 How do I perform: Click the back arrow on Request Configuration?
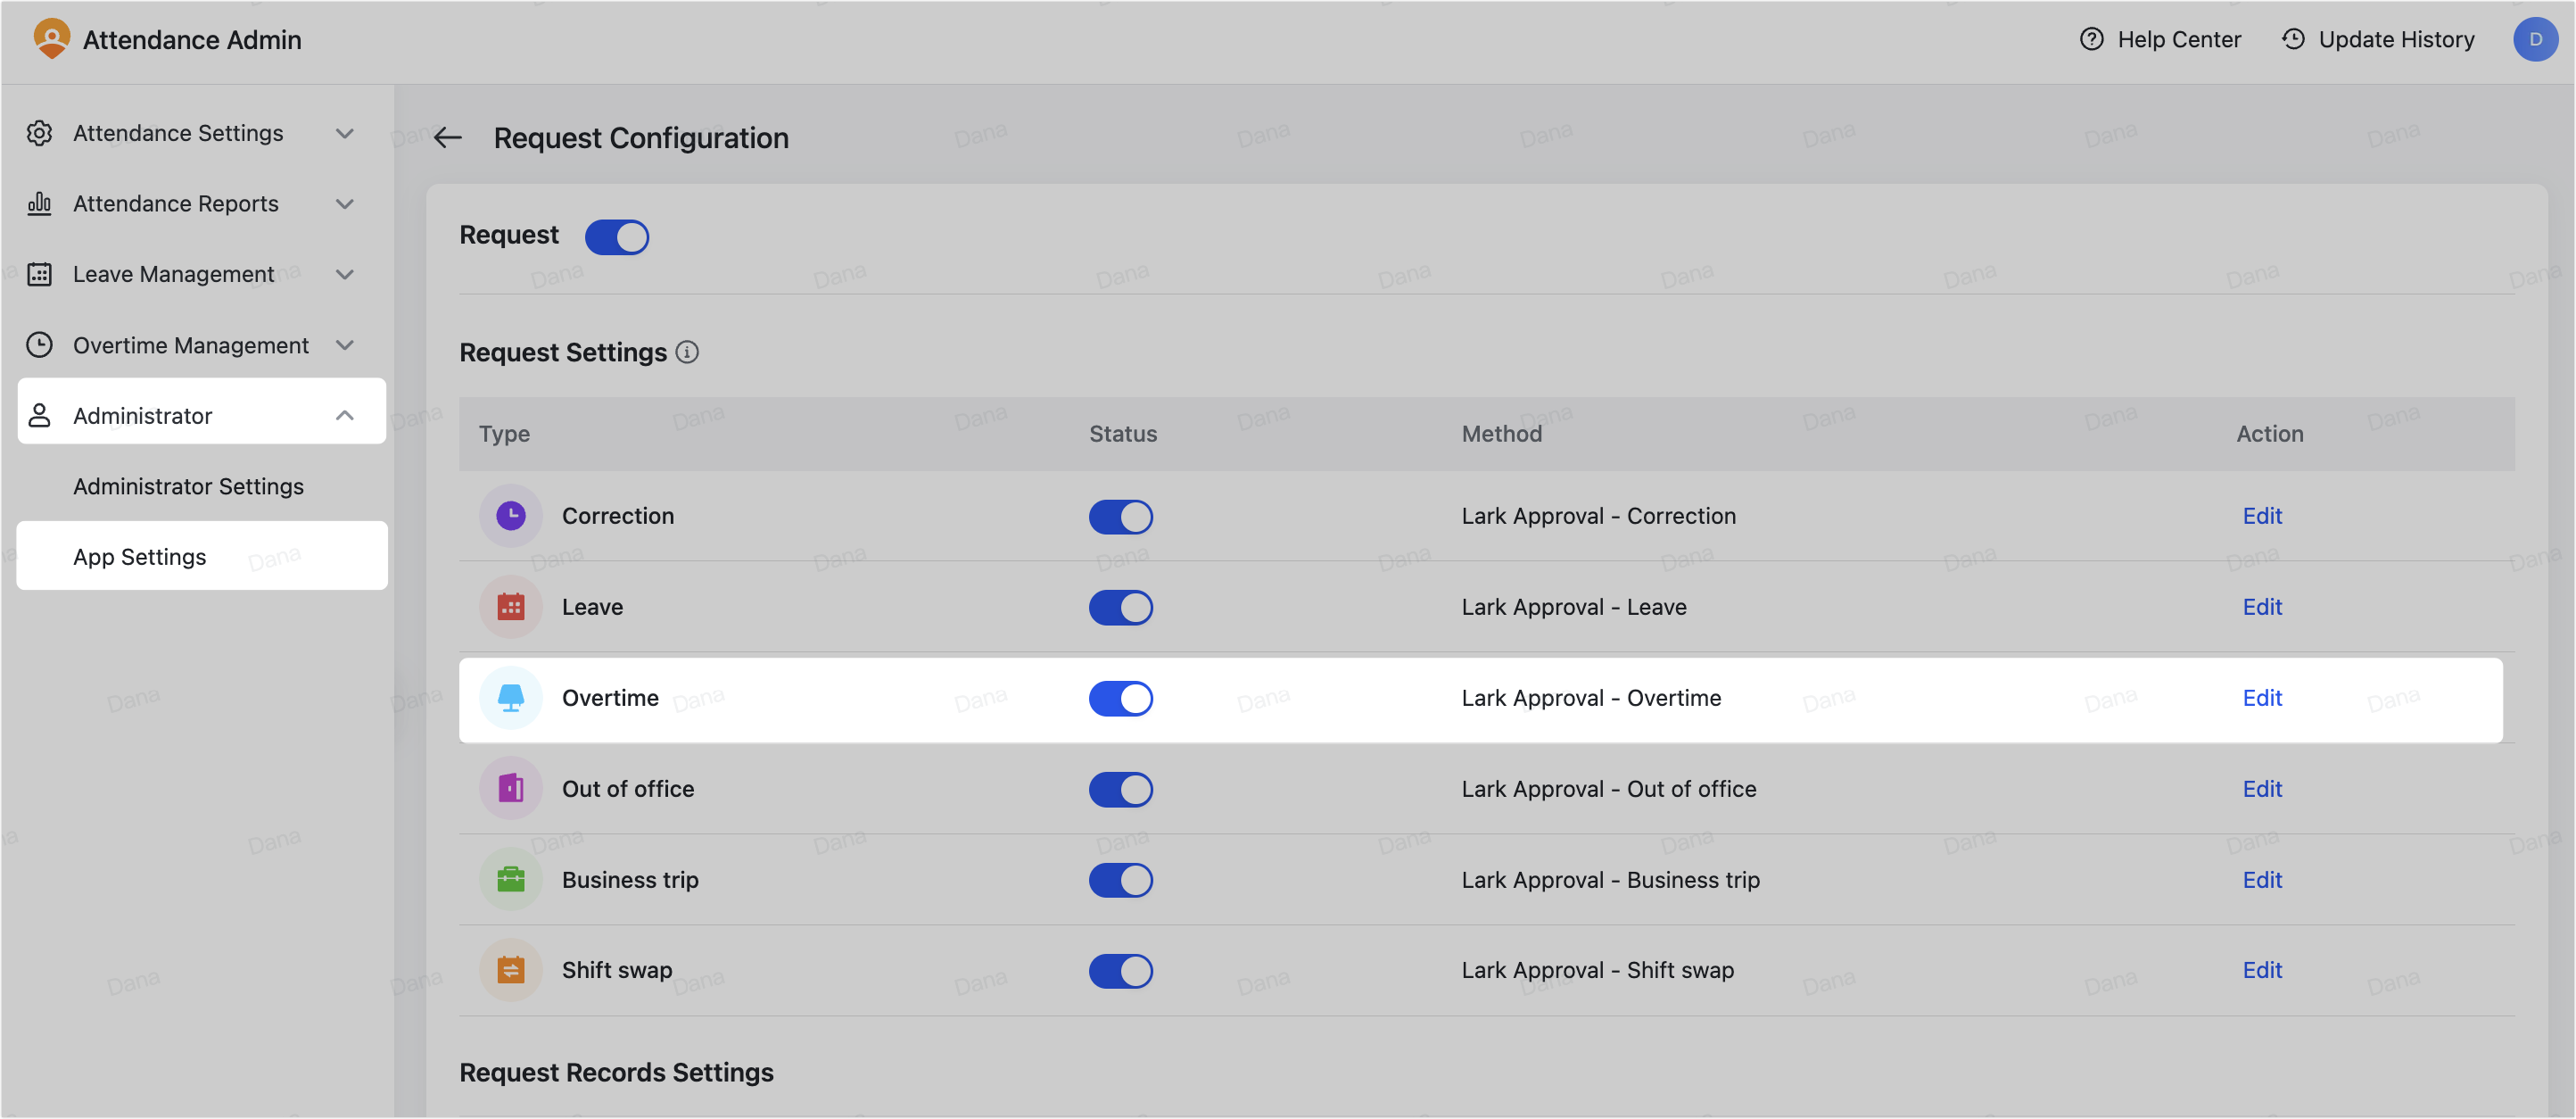447,138
